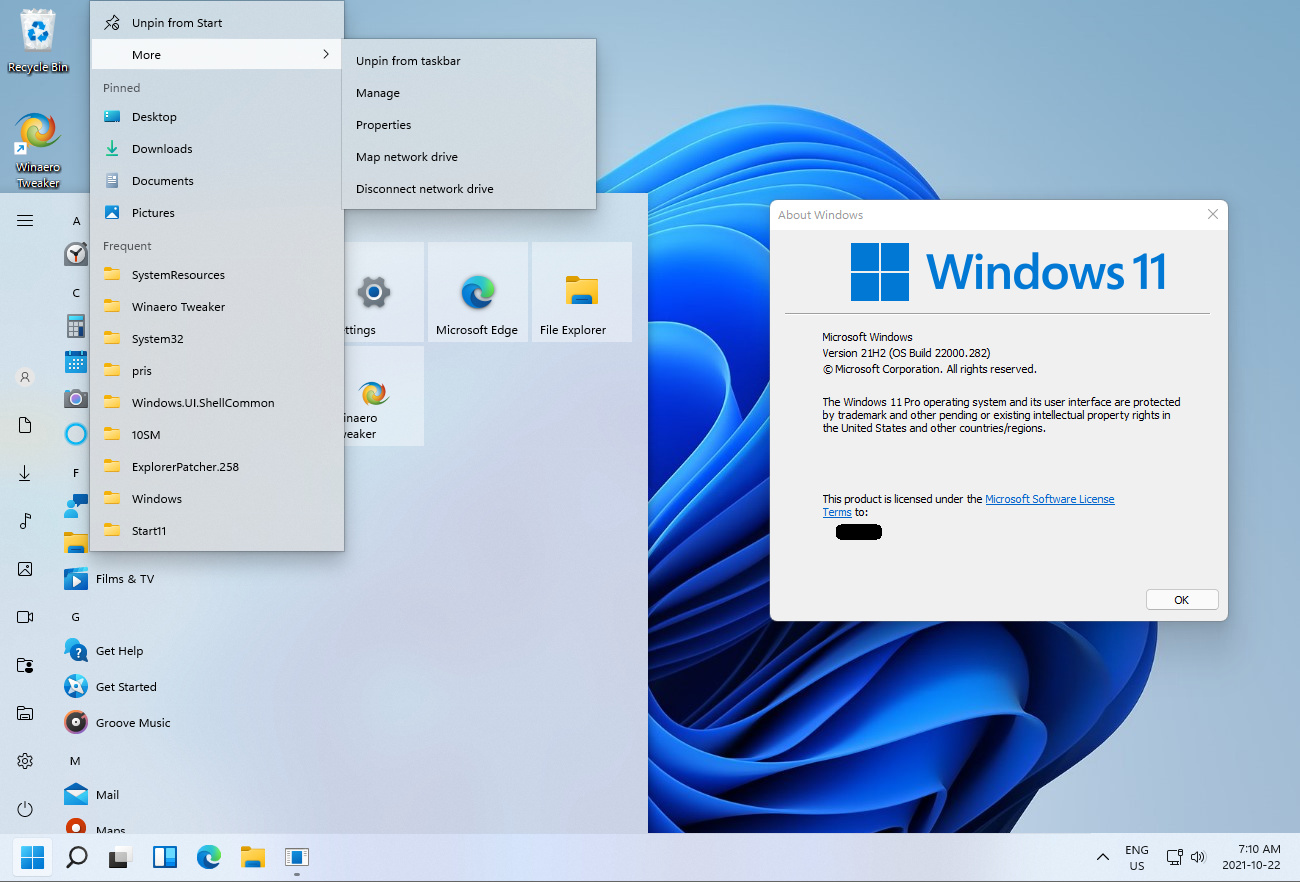Select the File Explorer tile

pos(581,292)
